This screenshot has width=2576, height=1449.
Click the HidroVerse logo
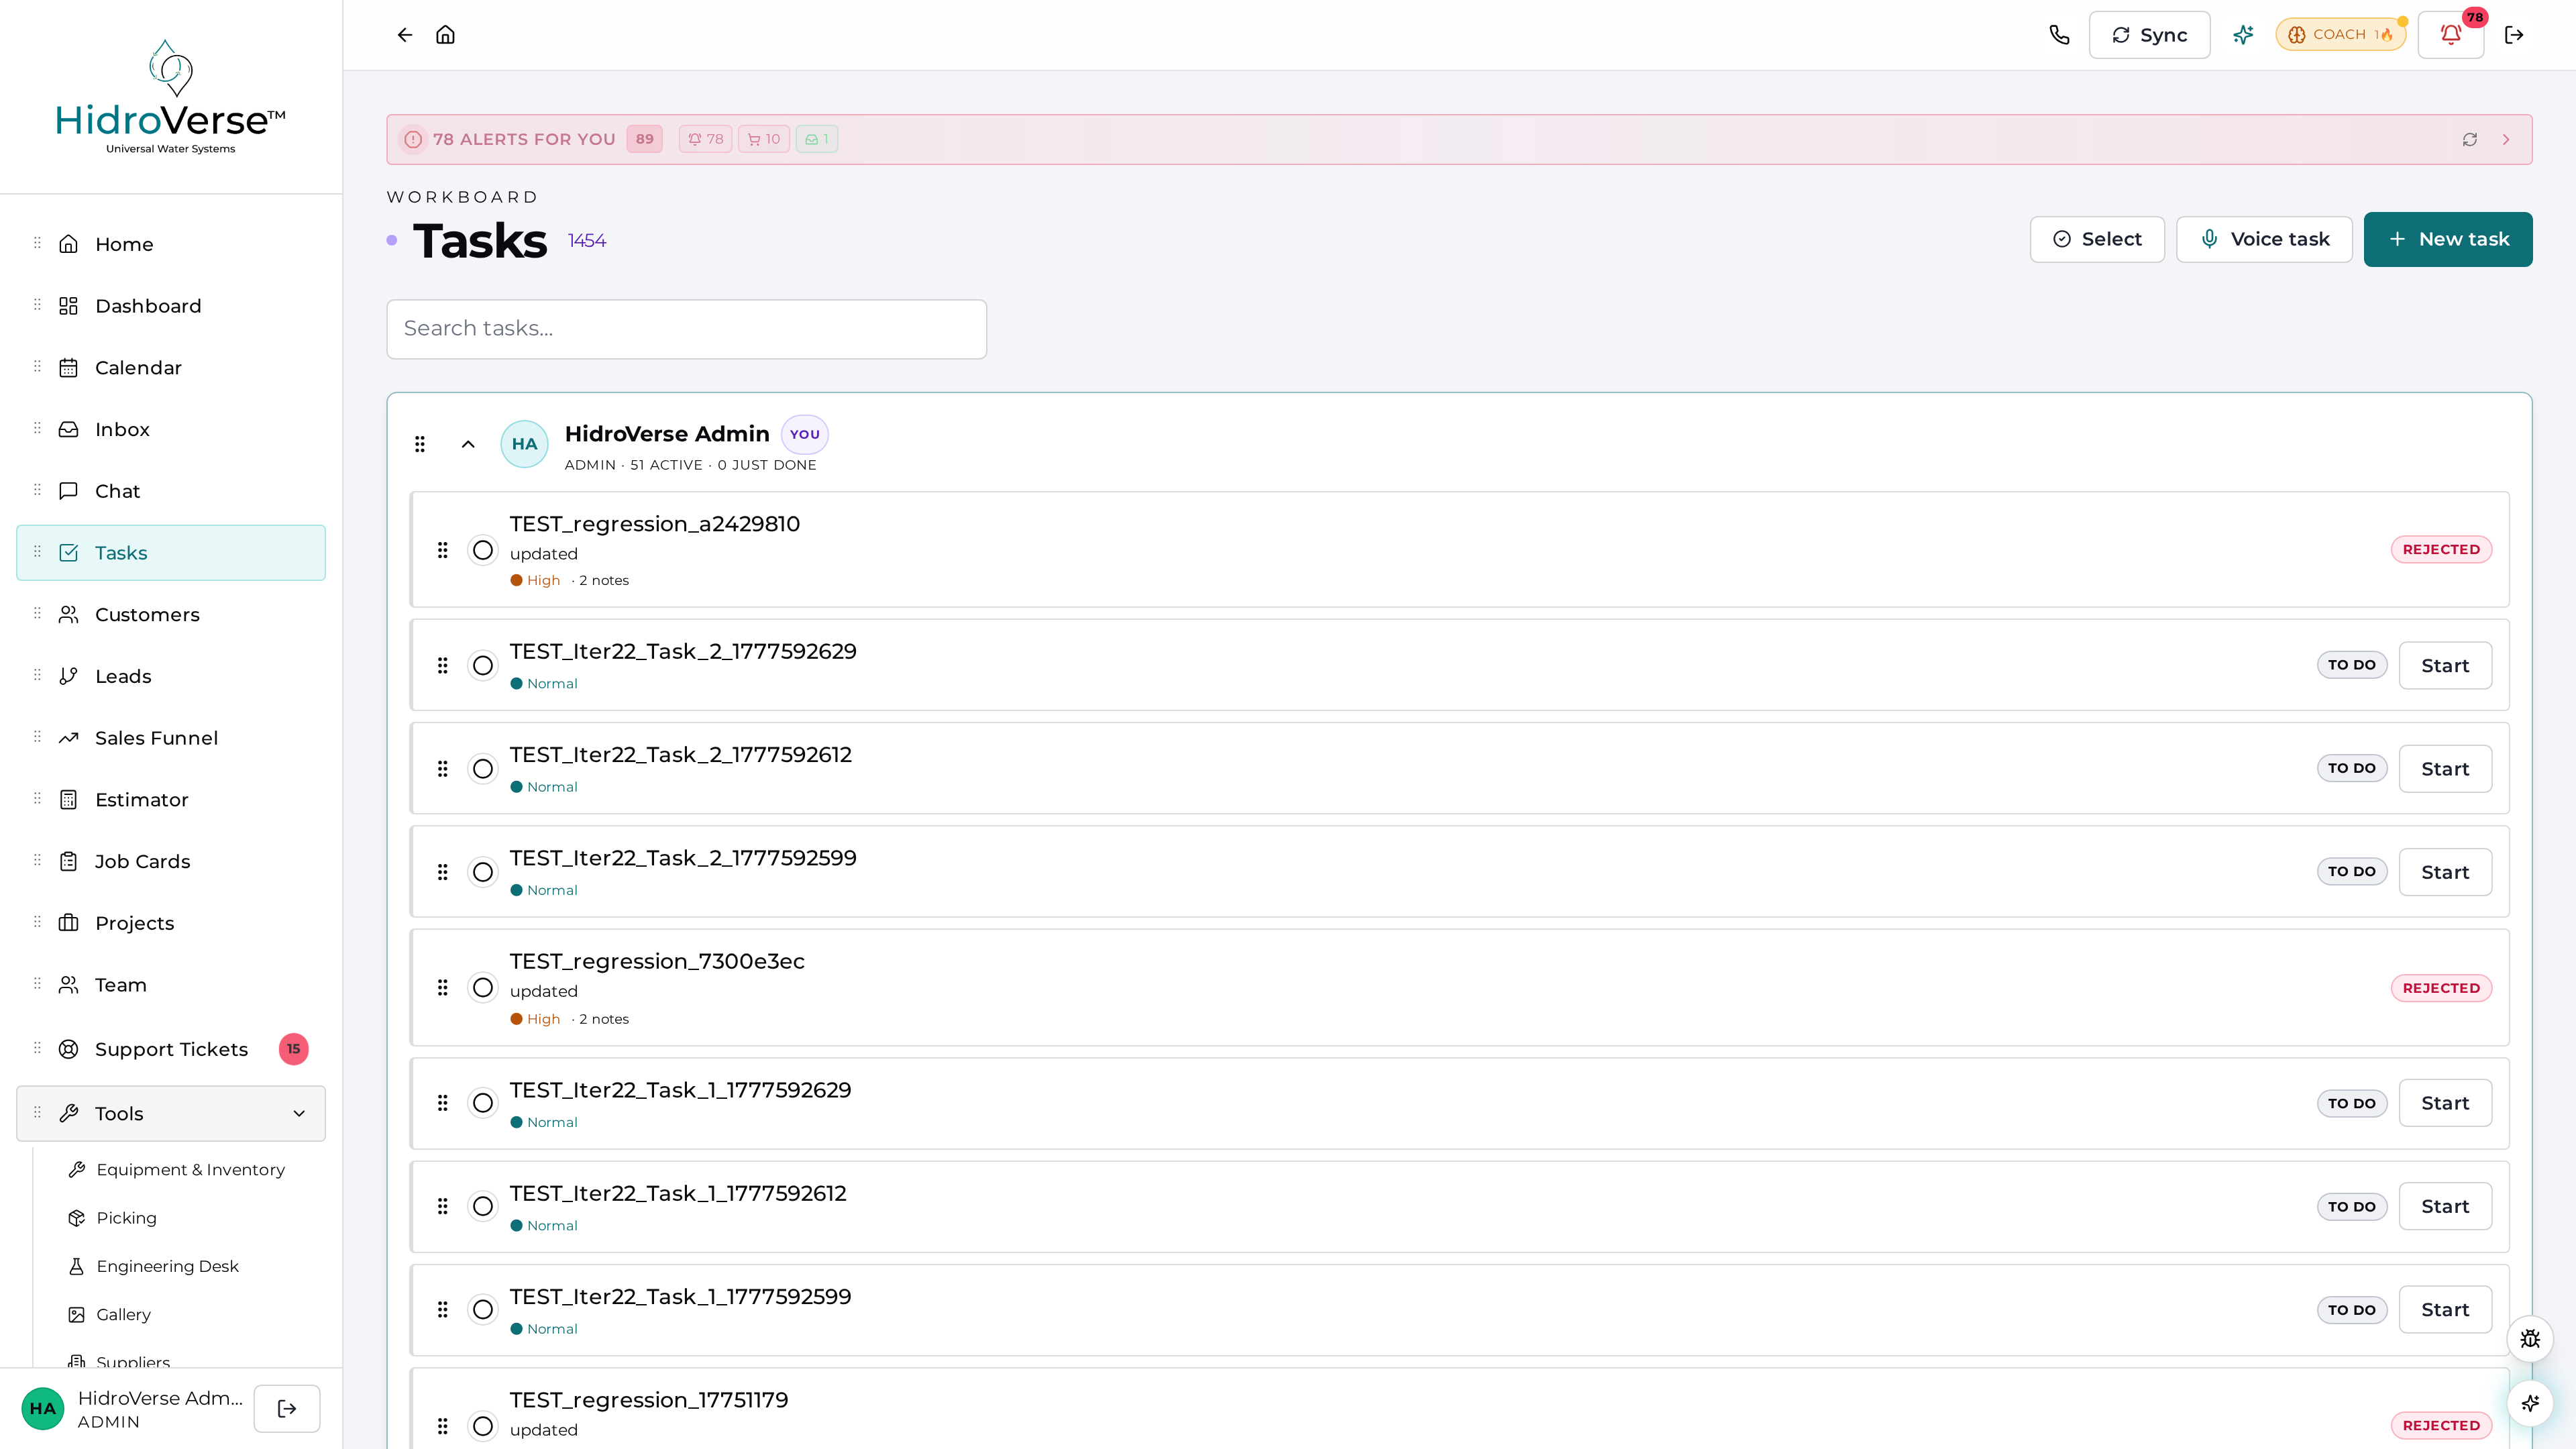coord(171,97)
